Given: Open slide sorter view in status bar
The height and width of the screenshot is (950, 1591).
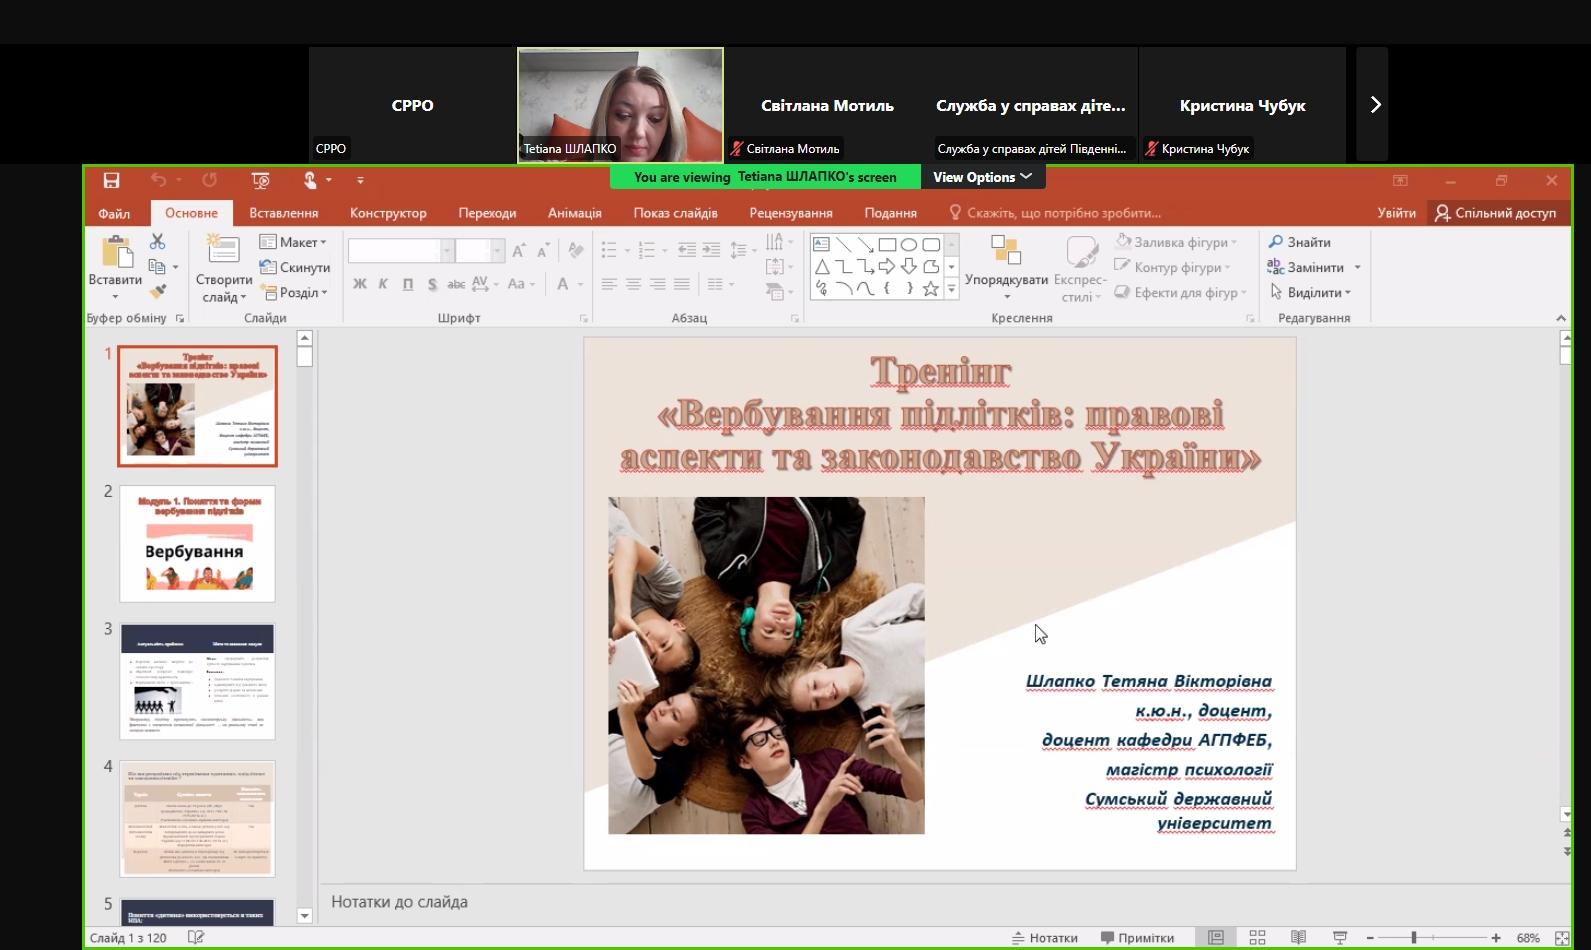Looking at the screenshot, I should click(1257, 937).
